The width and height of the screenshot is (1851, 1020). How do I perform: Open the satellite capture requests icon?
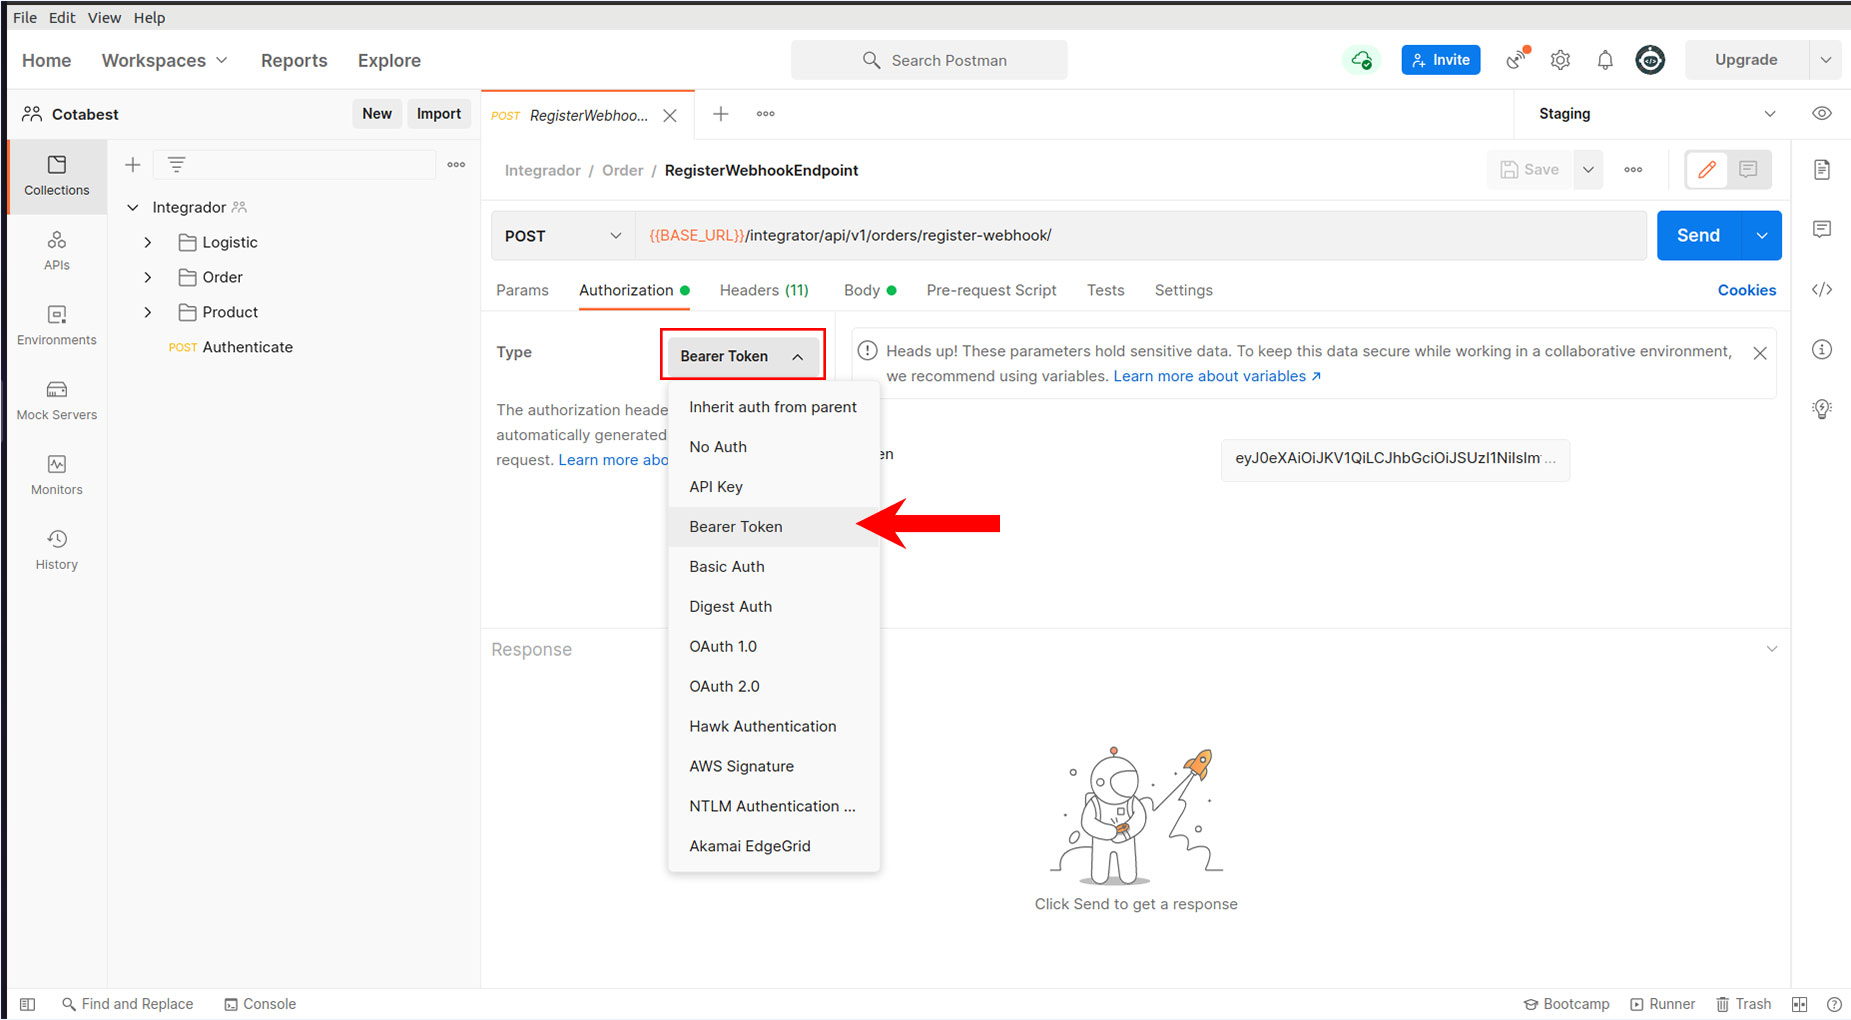[x=1518, y=60]
